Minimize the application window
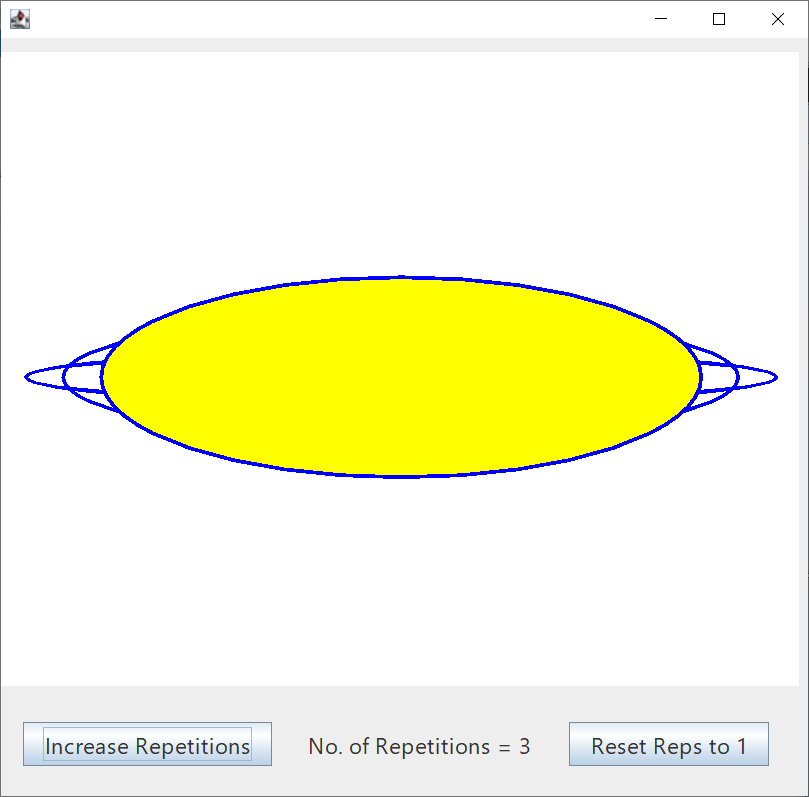Screen dimensions: 809x797 pyautogui.click(x=660, y=19)
